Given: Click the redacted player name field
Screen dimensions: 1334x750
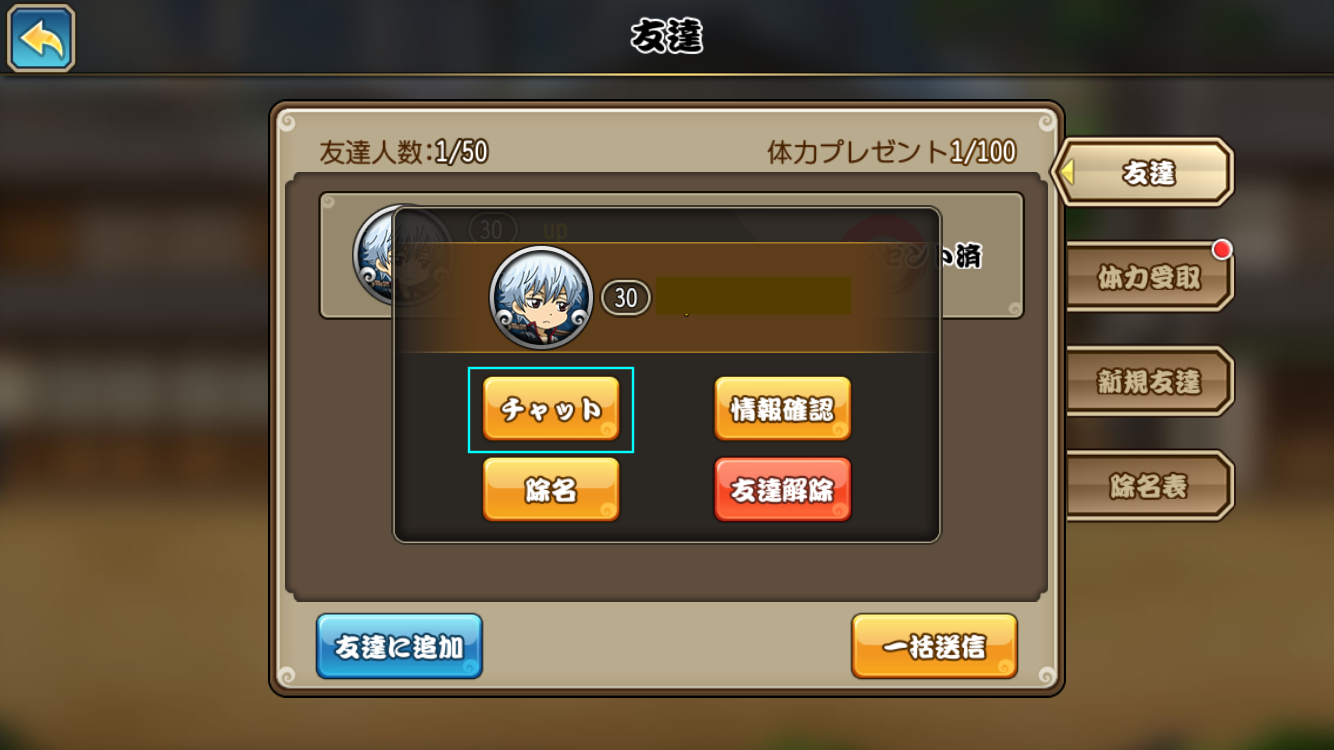Looking at the screenshot, I should 752,296.
